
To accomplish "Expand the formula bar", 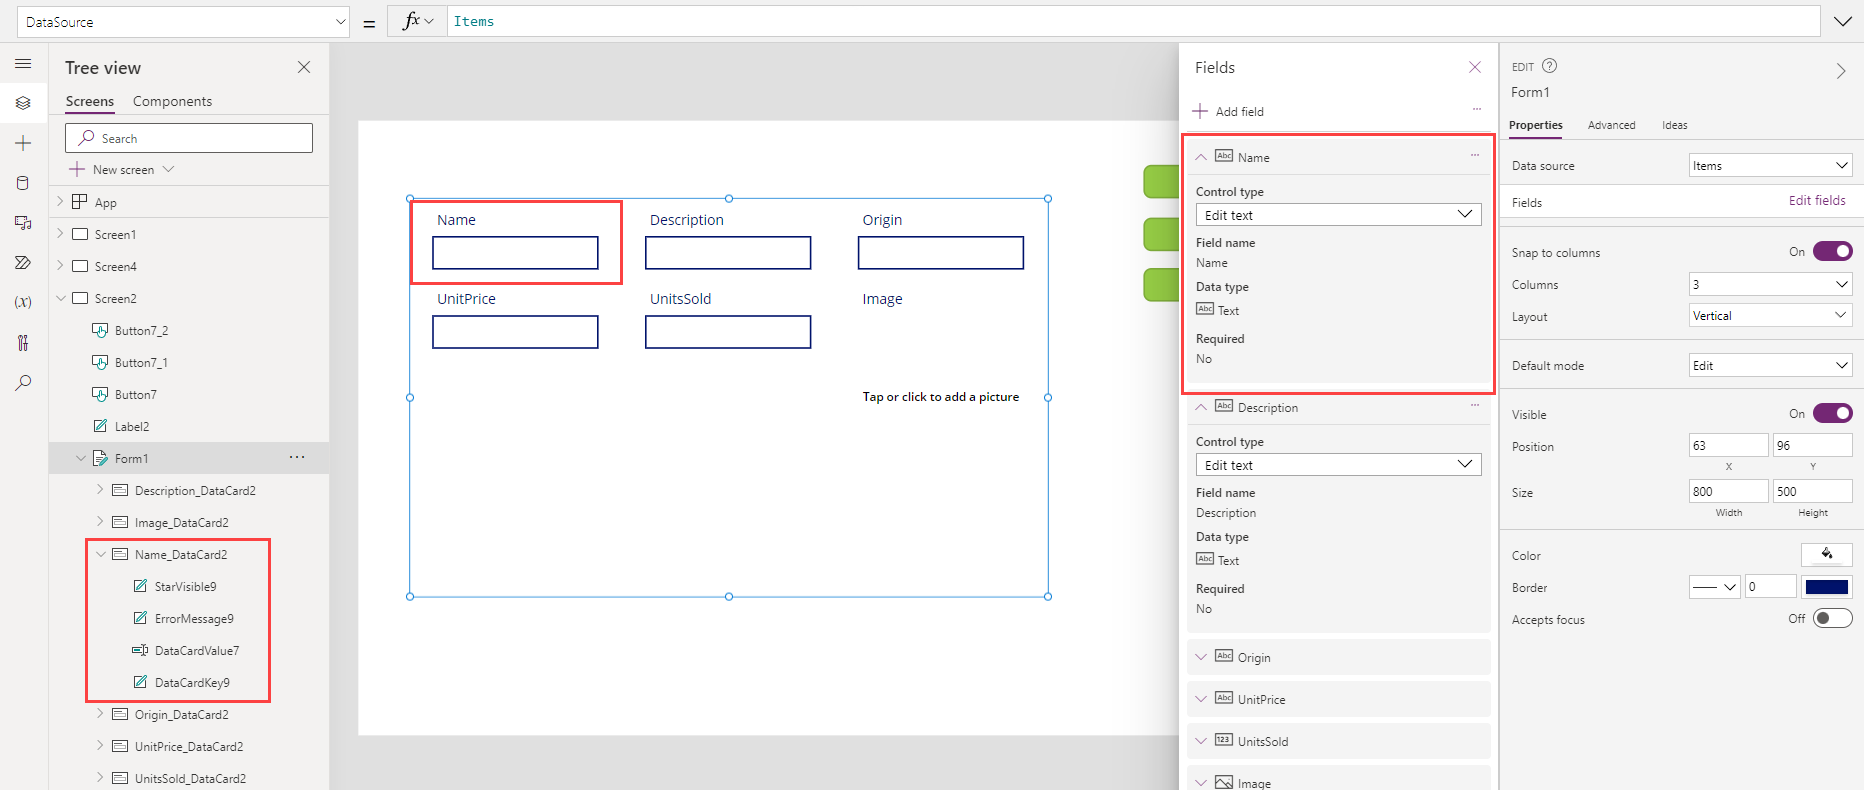I will click(1842, 21).
